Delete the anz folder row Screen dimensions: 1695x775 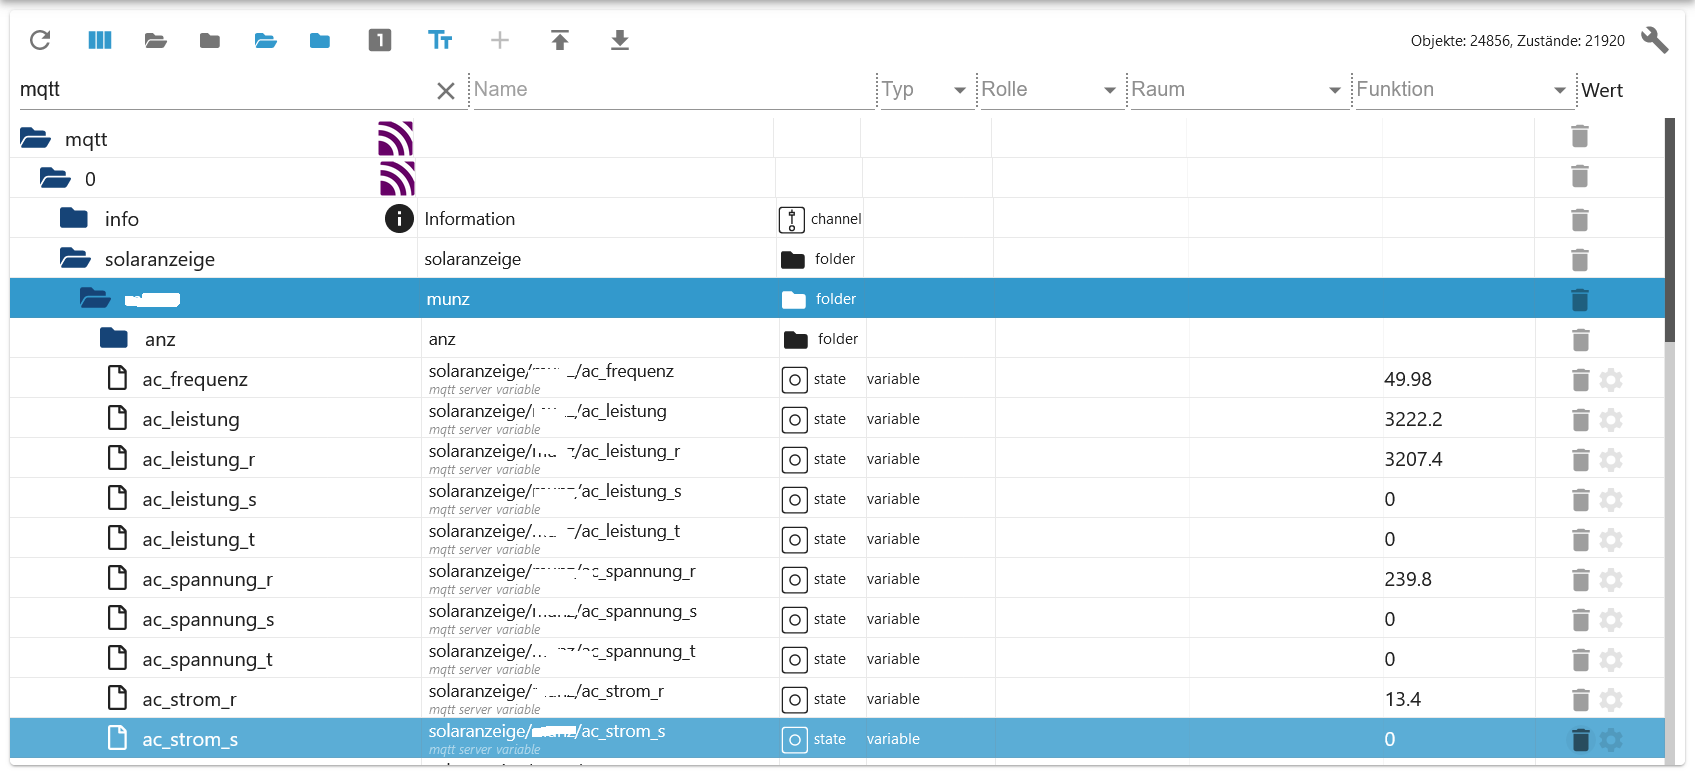(x=1581, y=340)
